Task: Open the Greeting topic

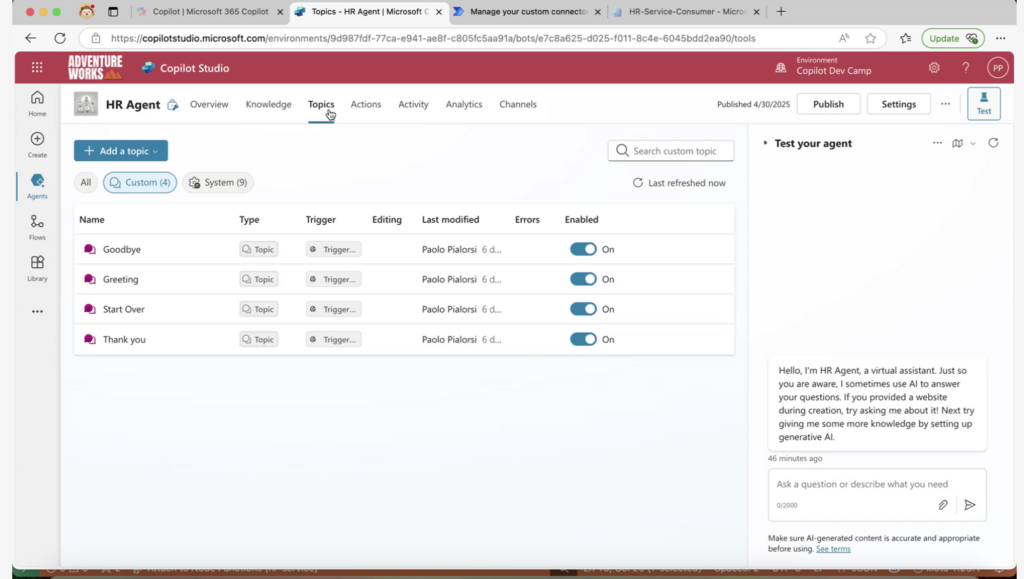Action: [x=120, y=279]
